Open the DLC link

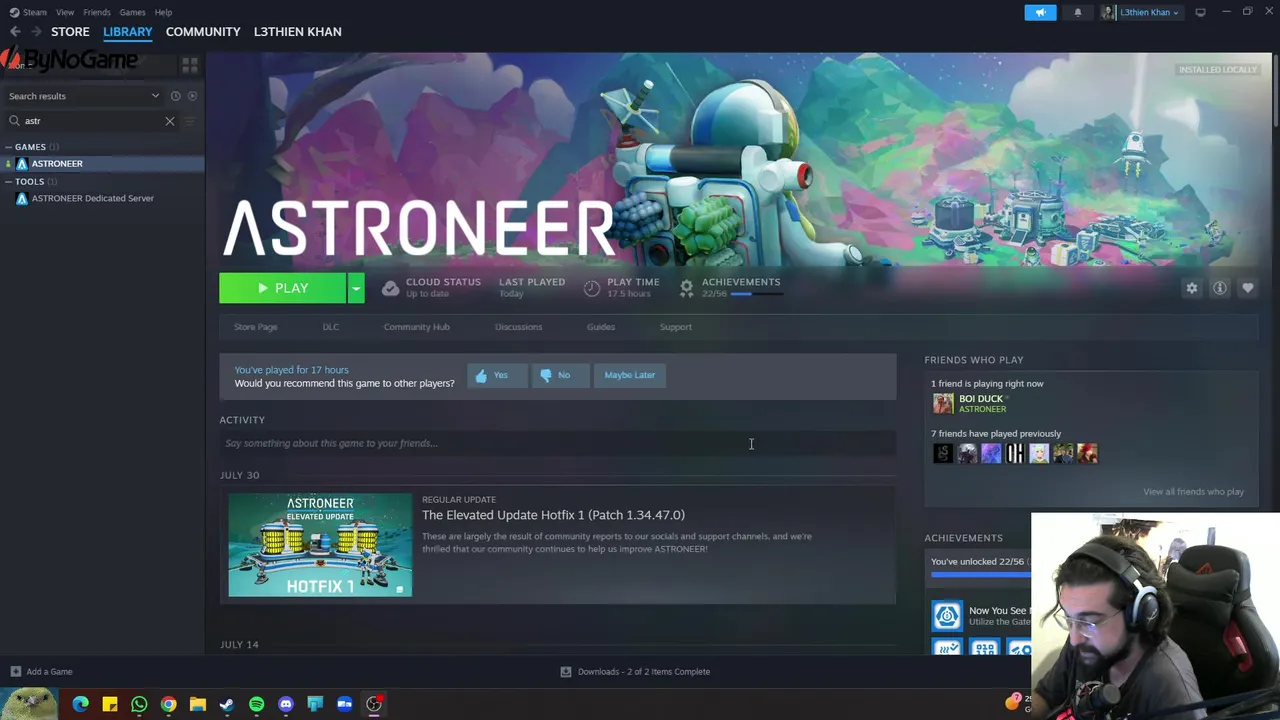[331, 327]
